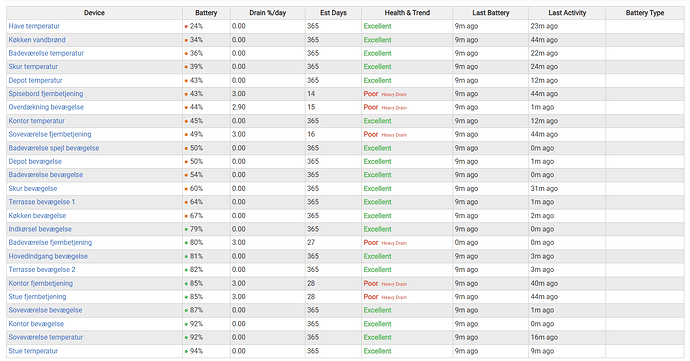Open Skur bevægelse device link
The image size is (690, 361).
[x=33, y=188]
